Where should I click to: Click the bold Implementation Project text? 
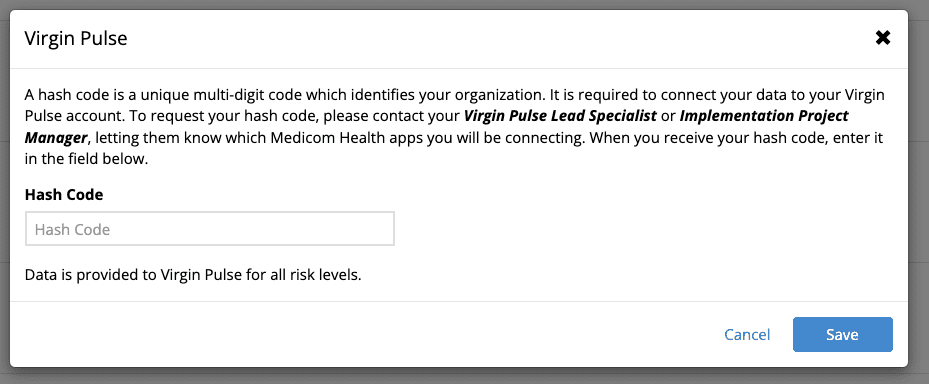764,116
